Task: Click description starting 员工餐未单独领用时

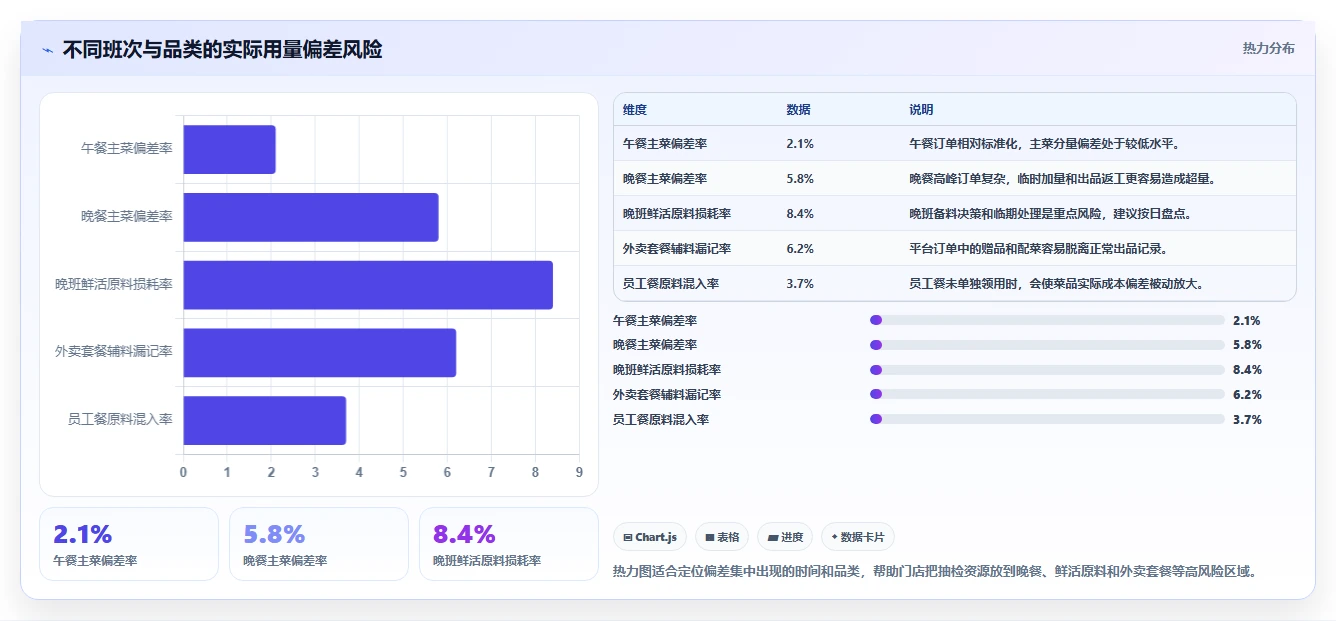Action: (1056, 284)
